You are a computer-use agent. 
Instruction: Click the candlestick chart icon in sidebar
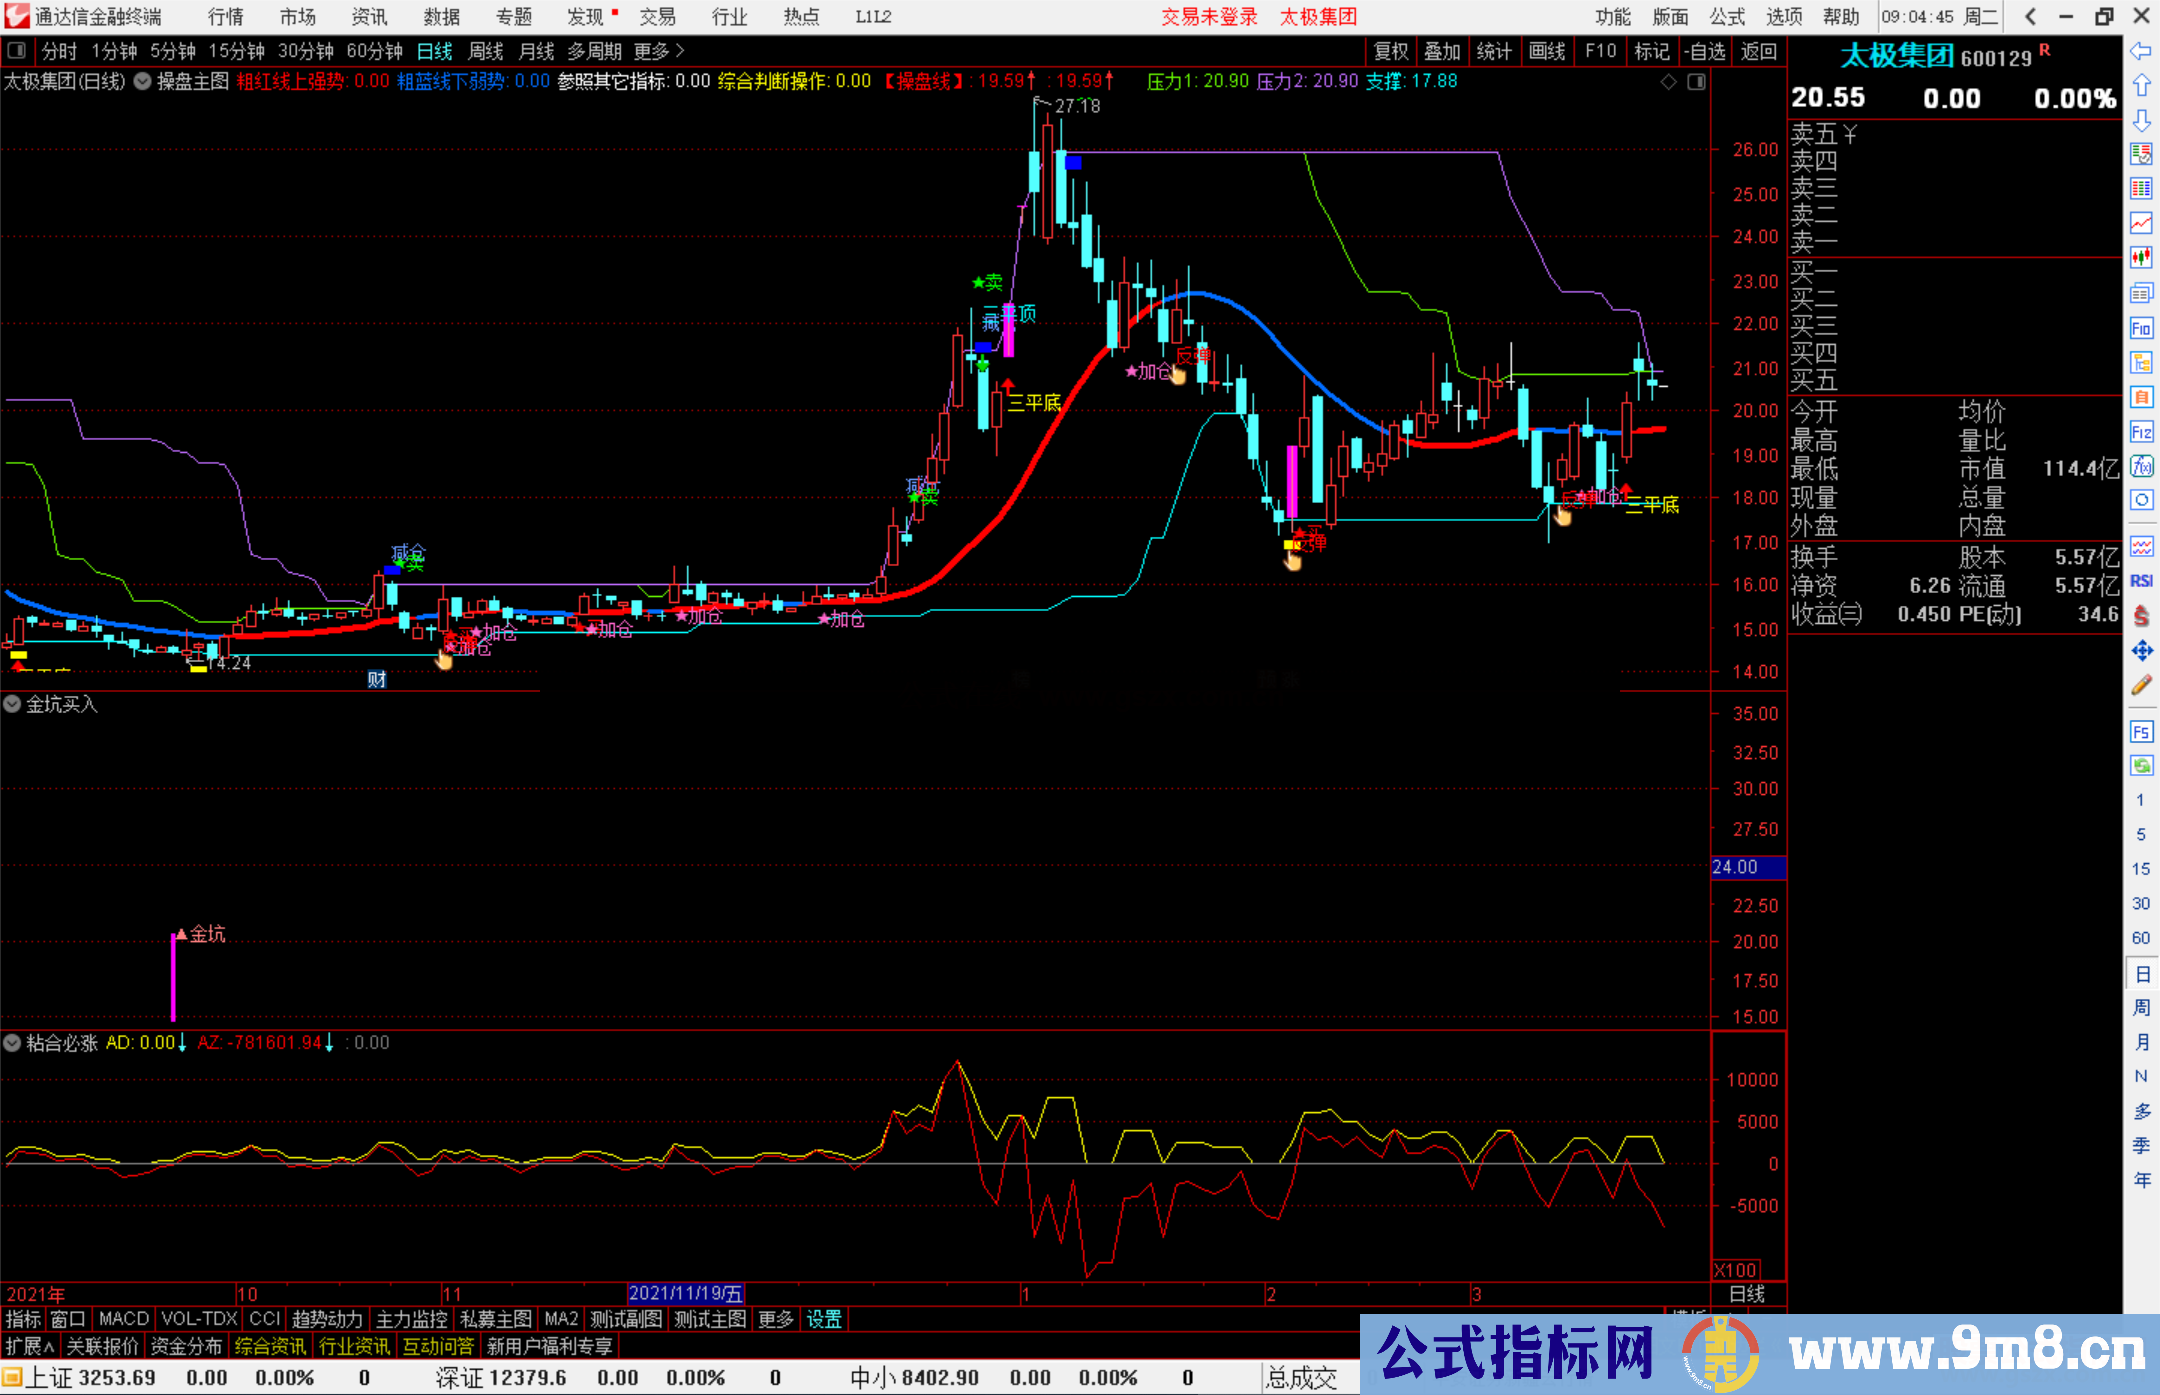coord(2141,258)
